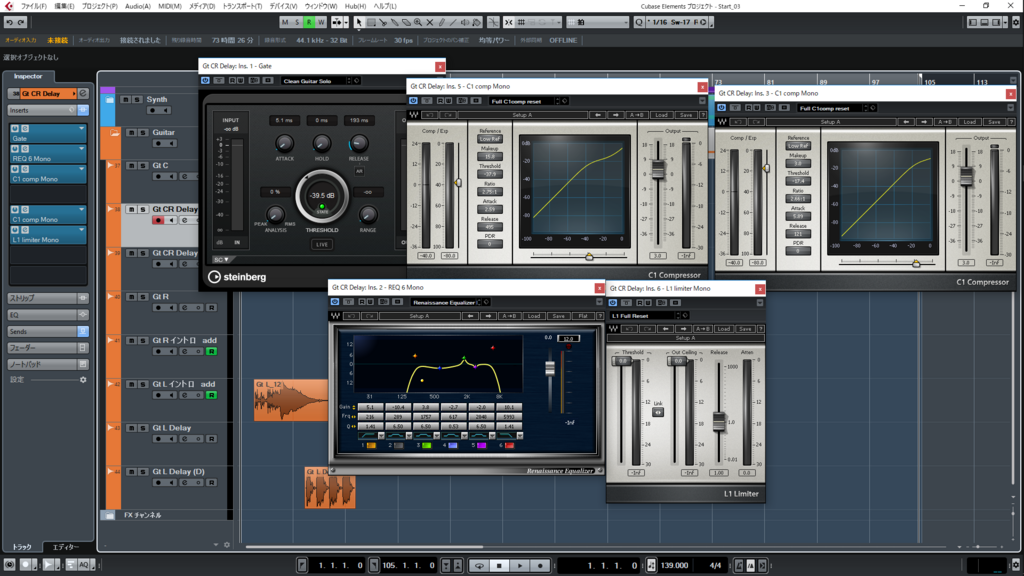Viewport: 1024px width, 576px height.
Task: Click the Record transport button
Action: [540, 566]
